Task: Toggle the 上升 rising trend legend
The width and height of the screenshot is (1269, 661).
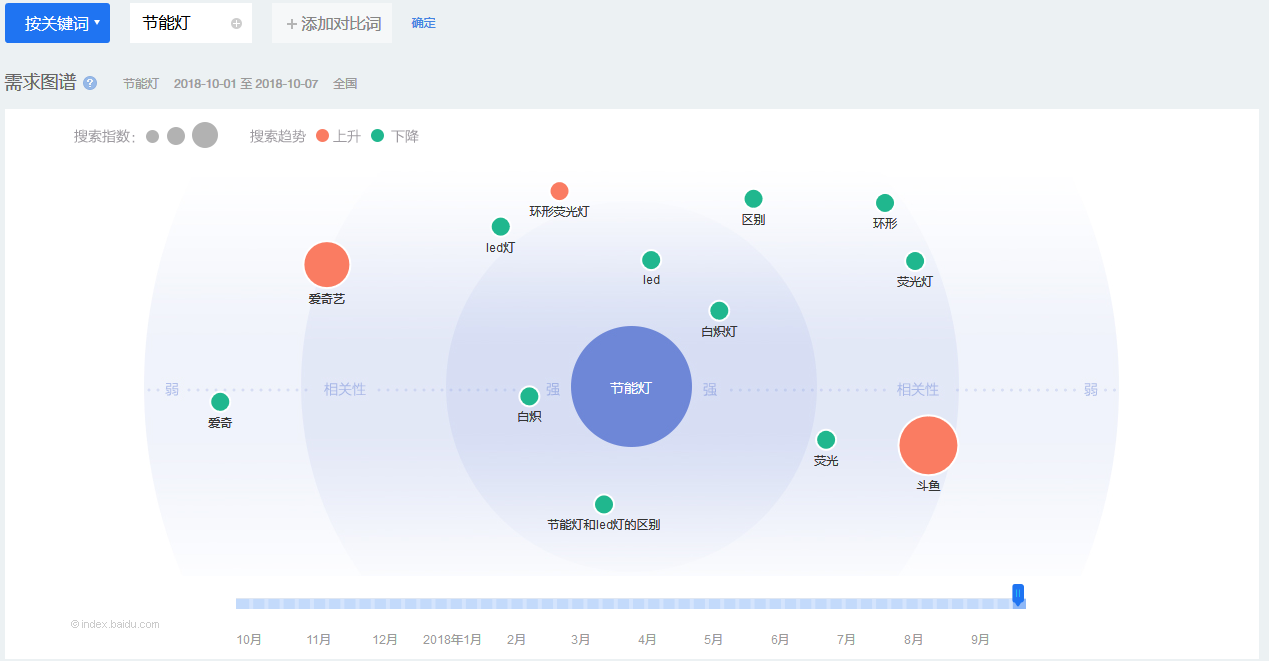Action: pos(337,136)
